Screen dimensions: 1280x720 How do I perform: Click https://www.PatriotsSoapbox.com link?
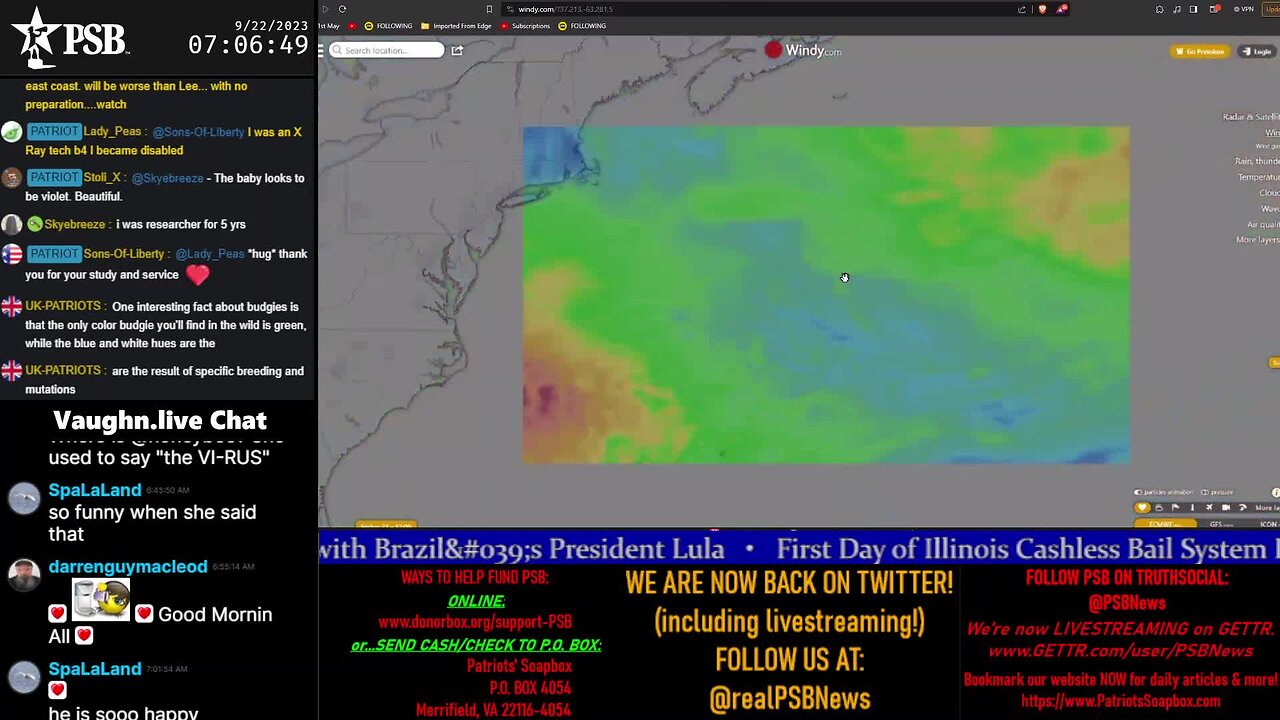tap(1120, 701)
